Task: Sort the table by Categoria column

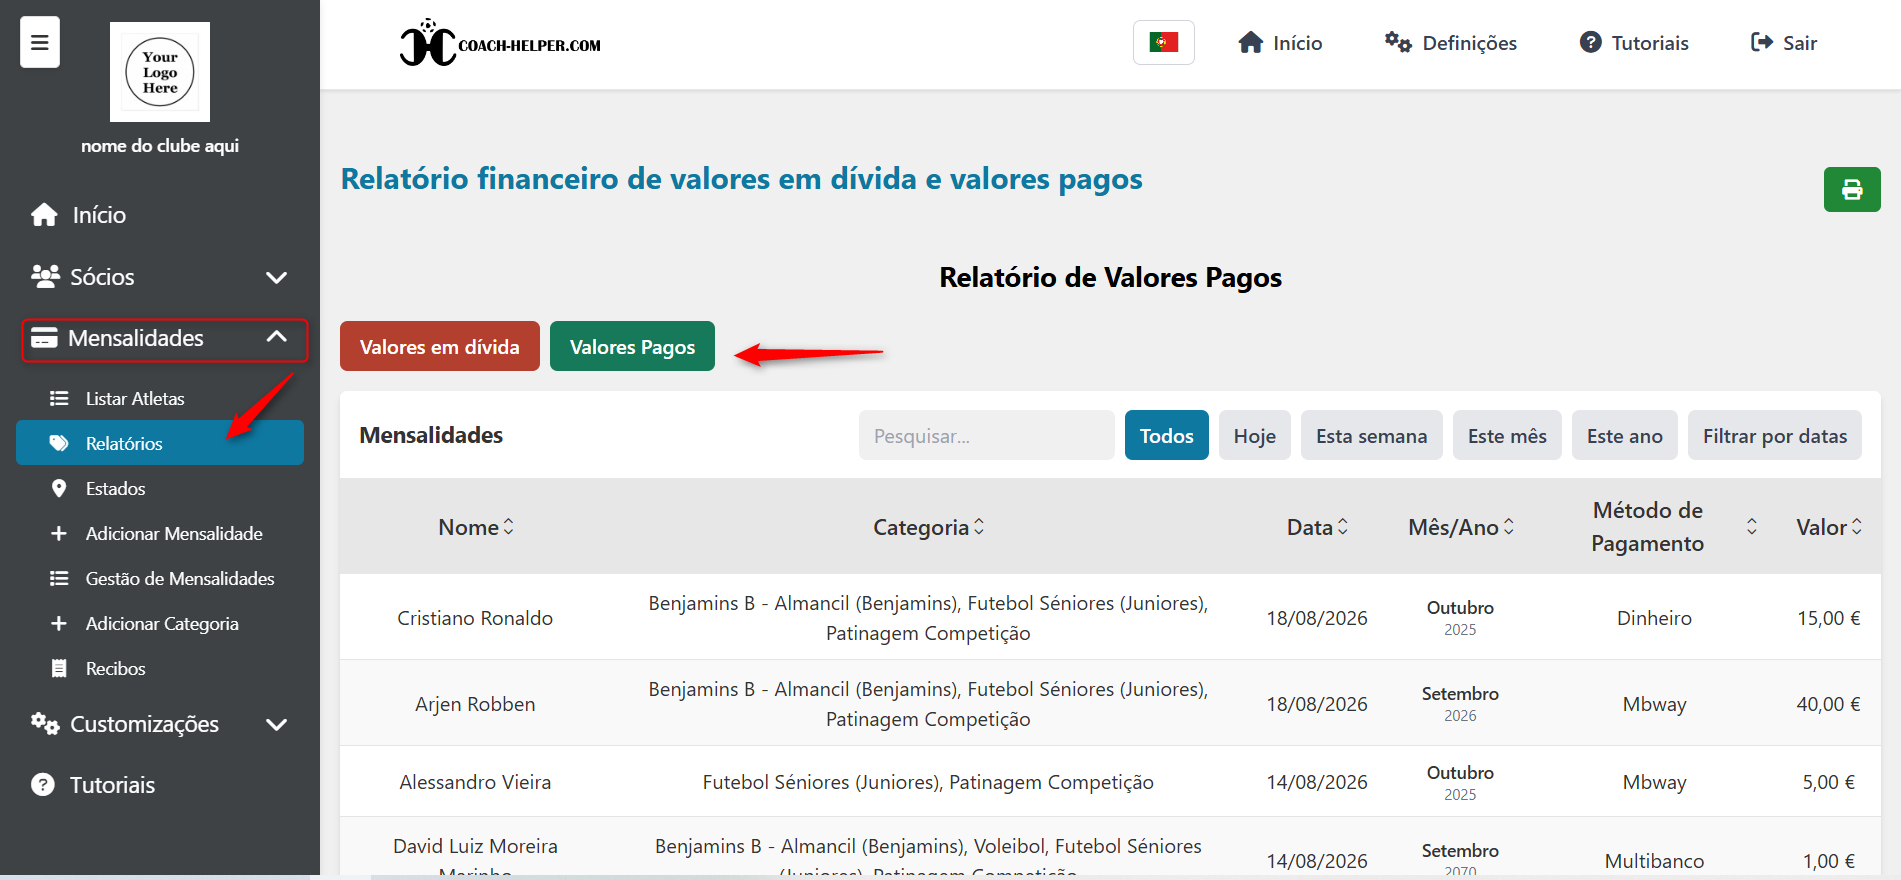Action: [x=928, y=527]
